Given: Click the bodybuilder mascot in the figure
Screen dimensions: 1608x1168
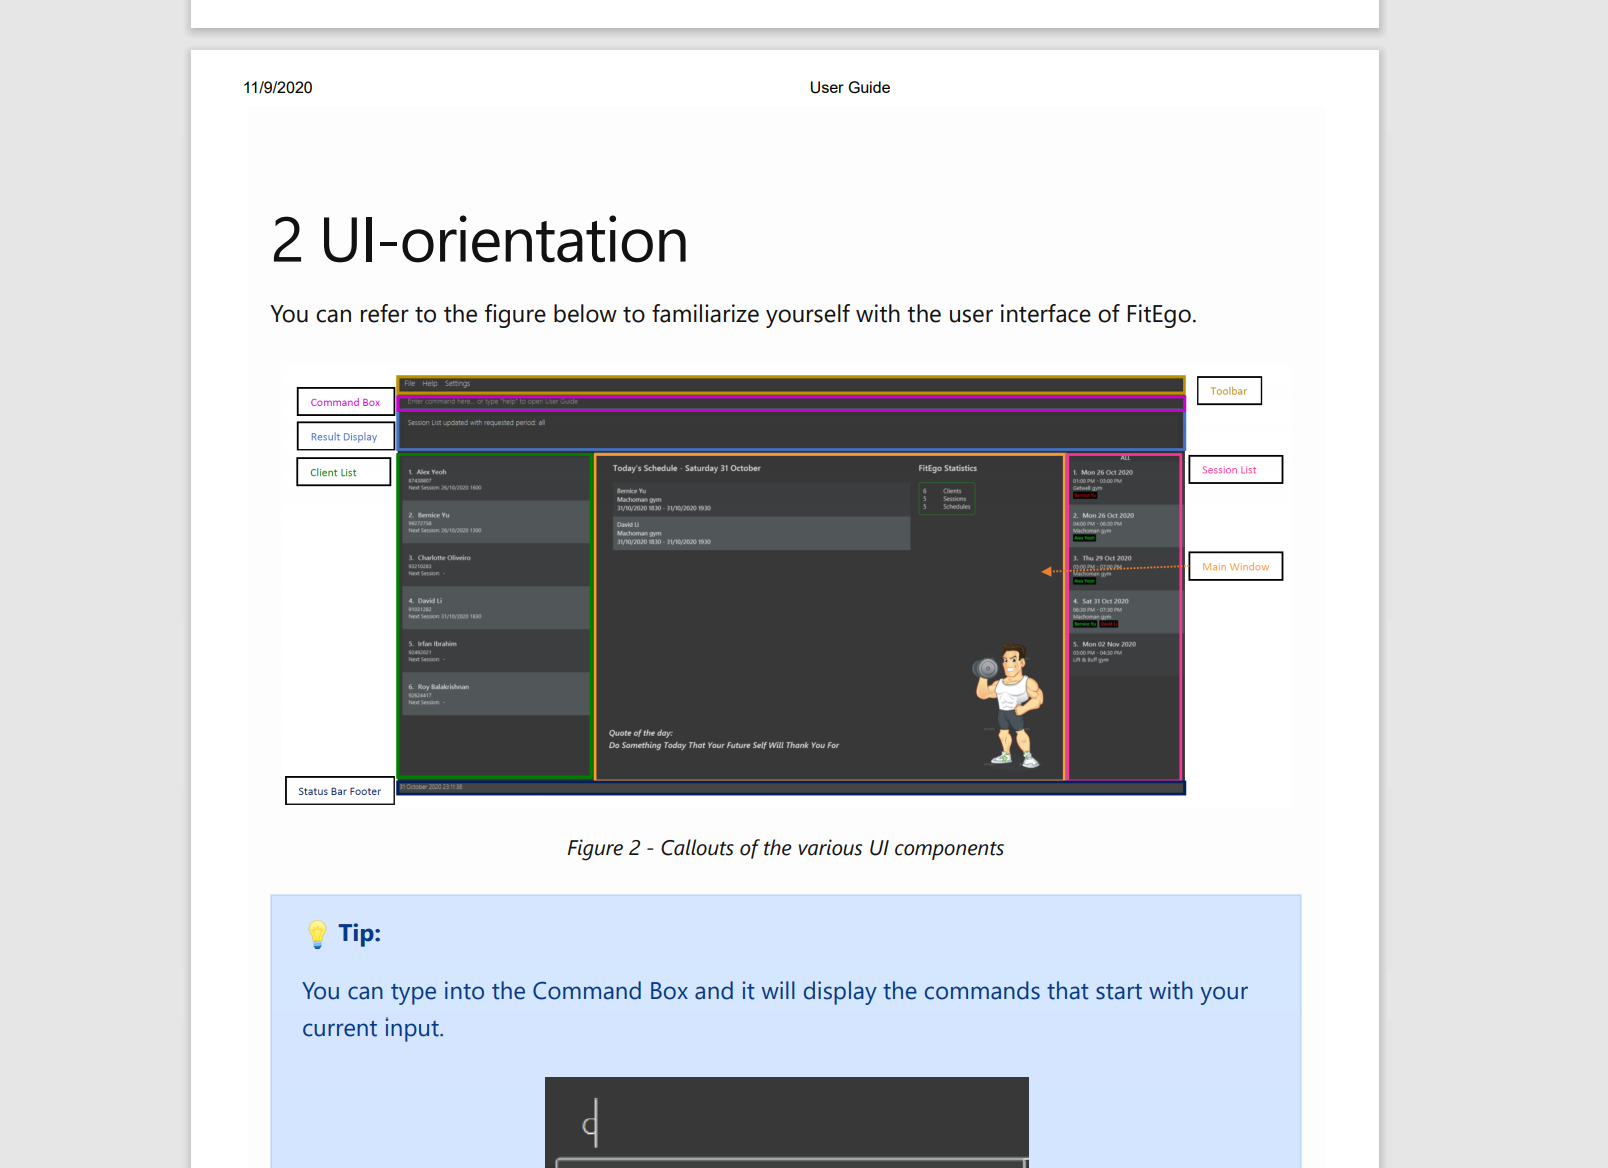Looking at the screenshot, I should click(x=1010, y=706).
